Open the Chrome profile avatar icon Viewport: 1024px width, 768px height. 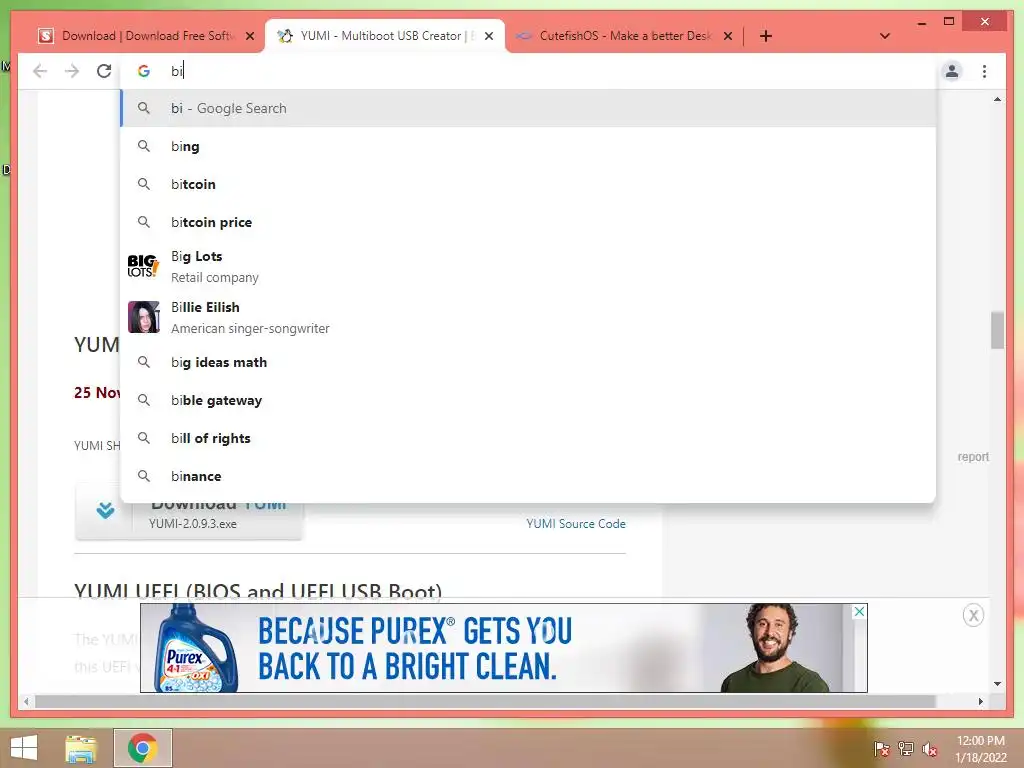(x=952, y=71)
